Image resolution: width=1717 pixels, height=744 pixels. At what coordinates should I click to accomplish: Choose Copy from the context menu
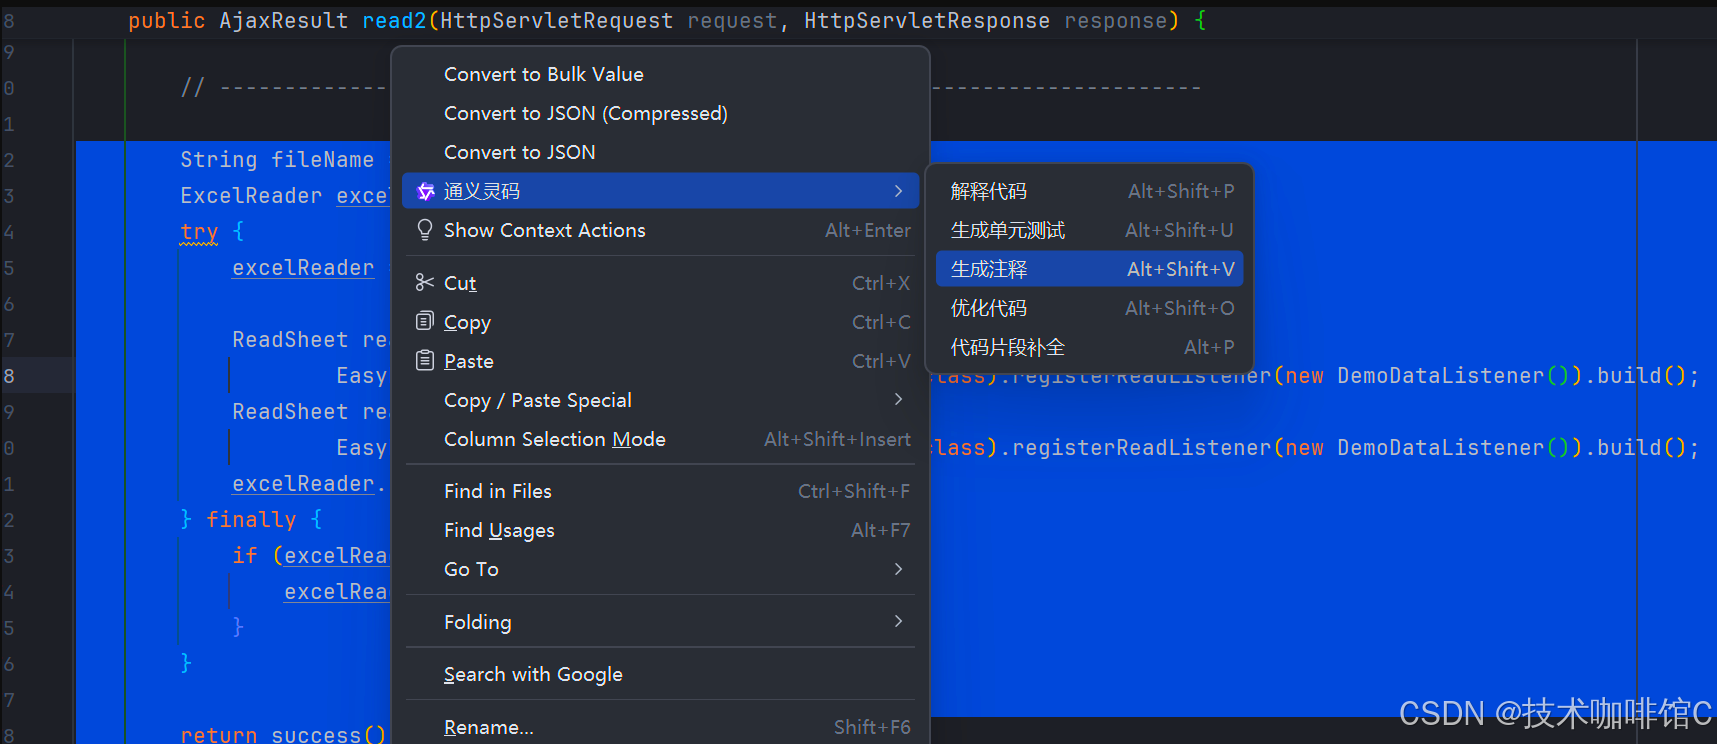tap(660, 322)
